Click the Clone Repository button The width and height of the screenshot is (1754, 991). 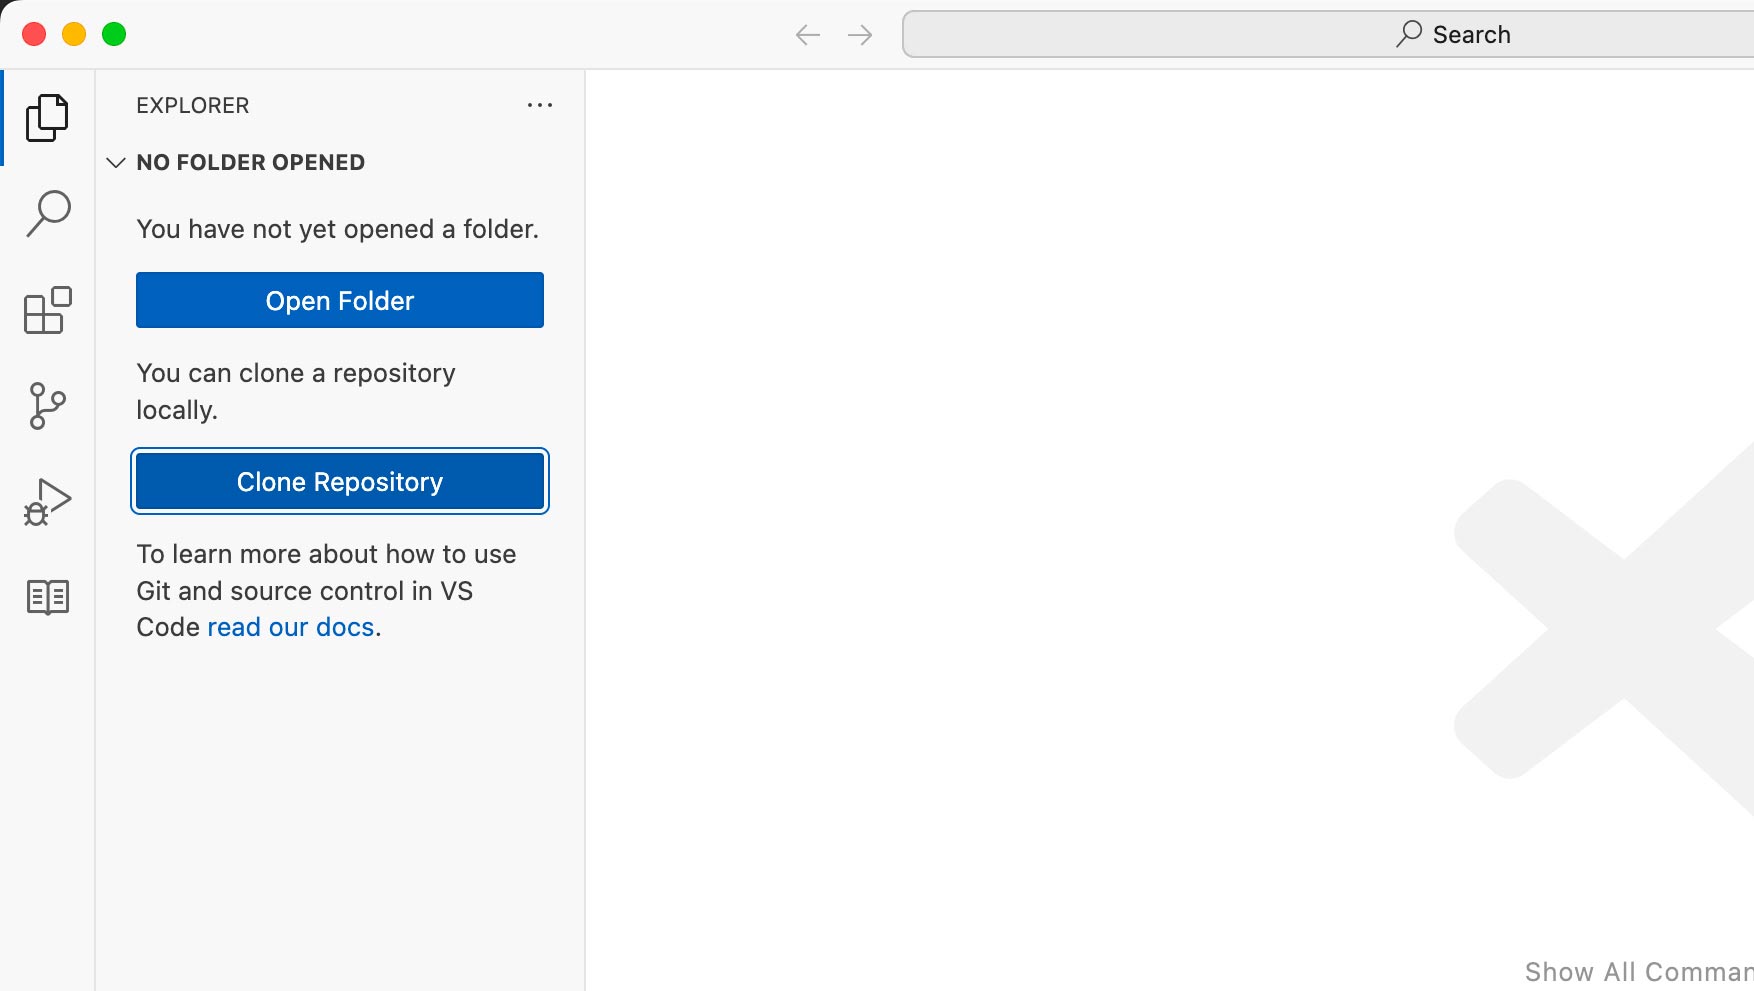point(340,481)
